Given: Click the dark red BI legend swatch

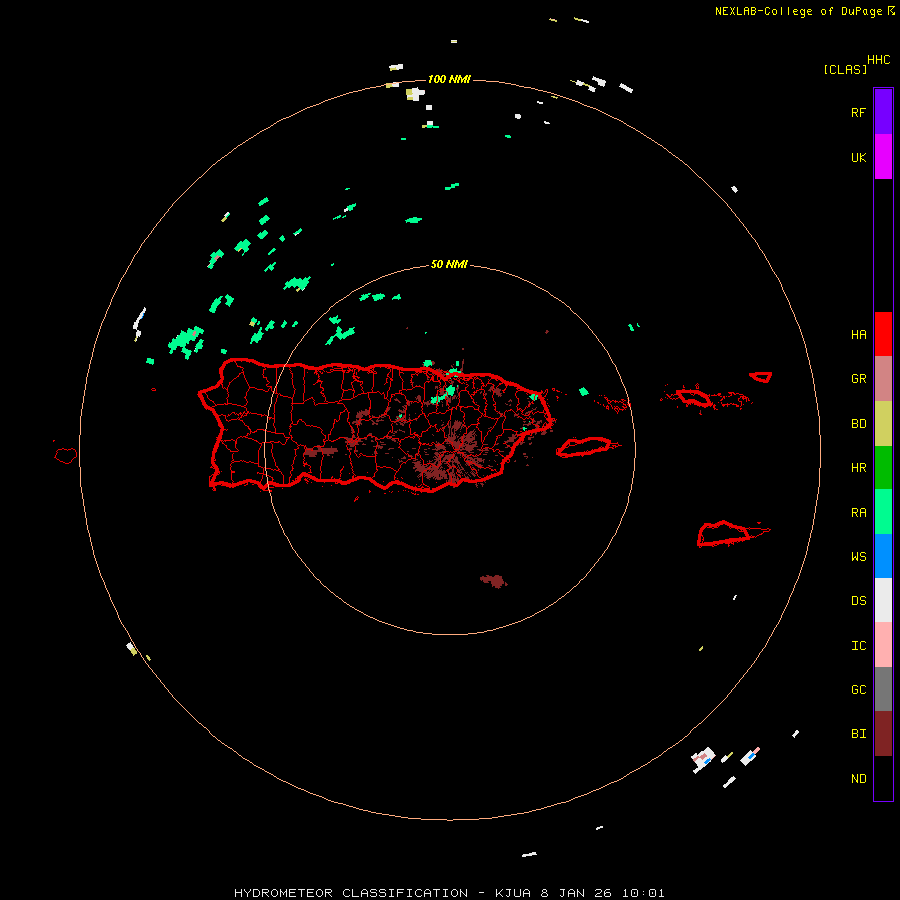Looking at the screenshot, I should (x=883, y=734).
